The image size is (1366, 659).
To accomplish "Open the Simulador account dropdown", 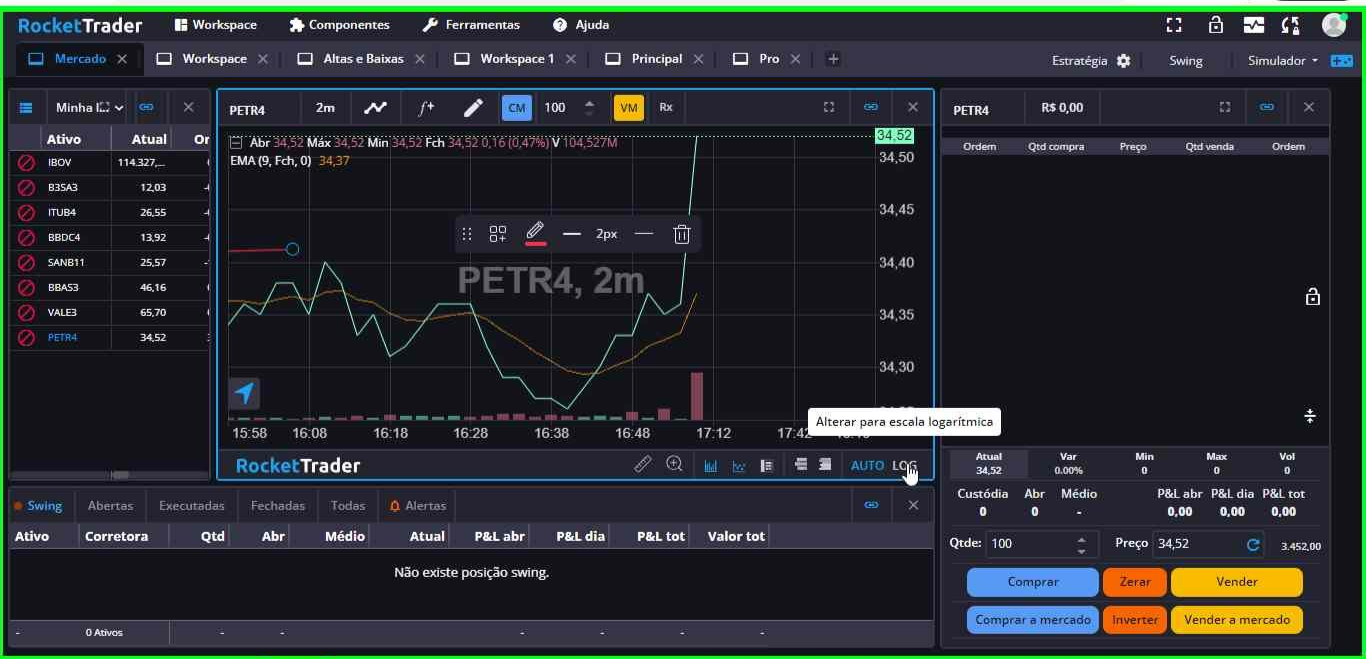I will (1283, 61).
